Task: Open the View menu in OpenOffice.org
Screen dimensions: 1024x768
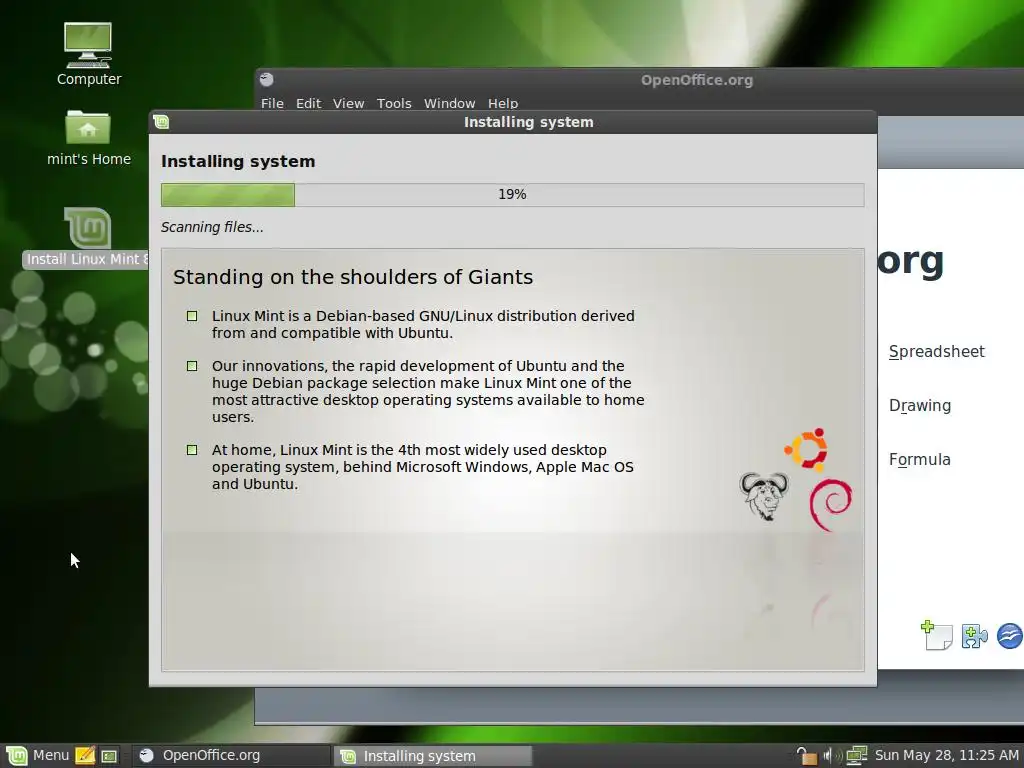Action: click(x=348, y=103)
